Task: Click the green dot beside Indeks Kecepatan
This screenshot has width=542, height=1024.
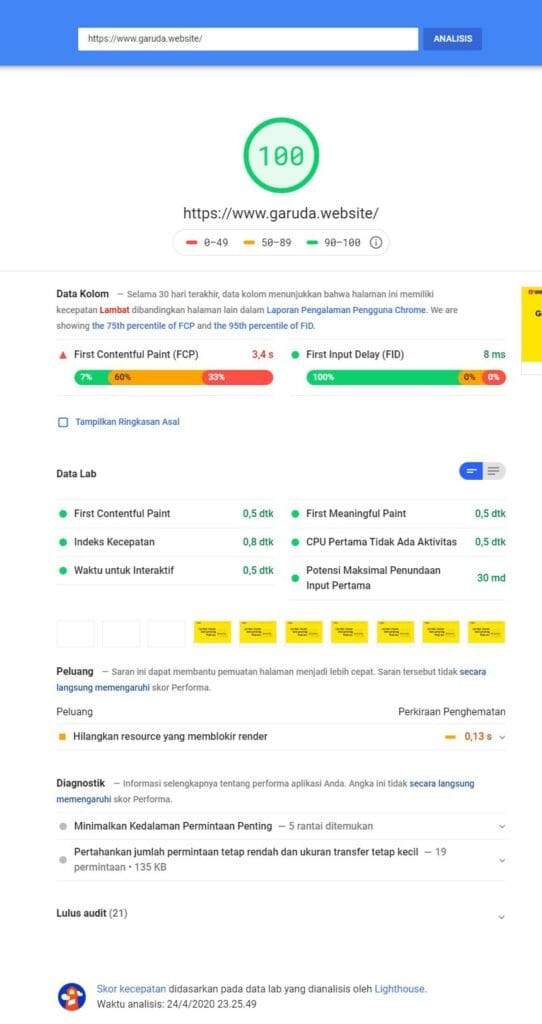Action: coord(63,542)
